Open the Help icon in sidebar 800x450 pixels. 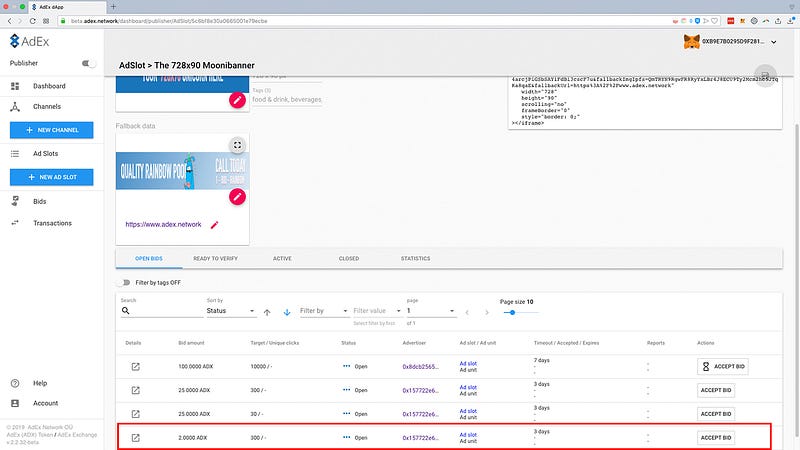point(15,383)
